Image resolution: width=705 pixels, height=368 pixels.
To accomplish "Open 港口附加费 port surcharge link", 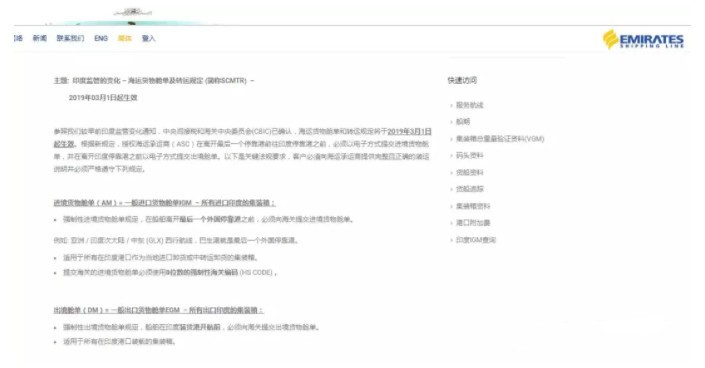I will [473, 223].
